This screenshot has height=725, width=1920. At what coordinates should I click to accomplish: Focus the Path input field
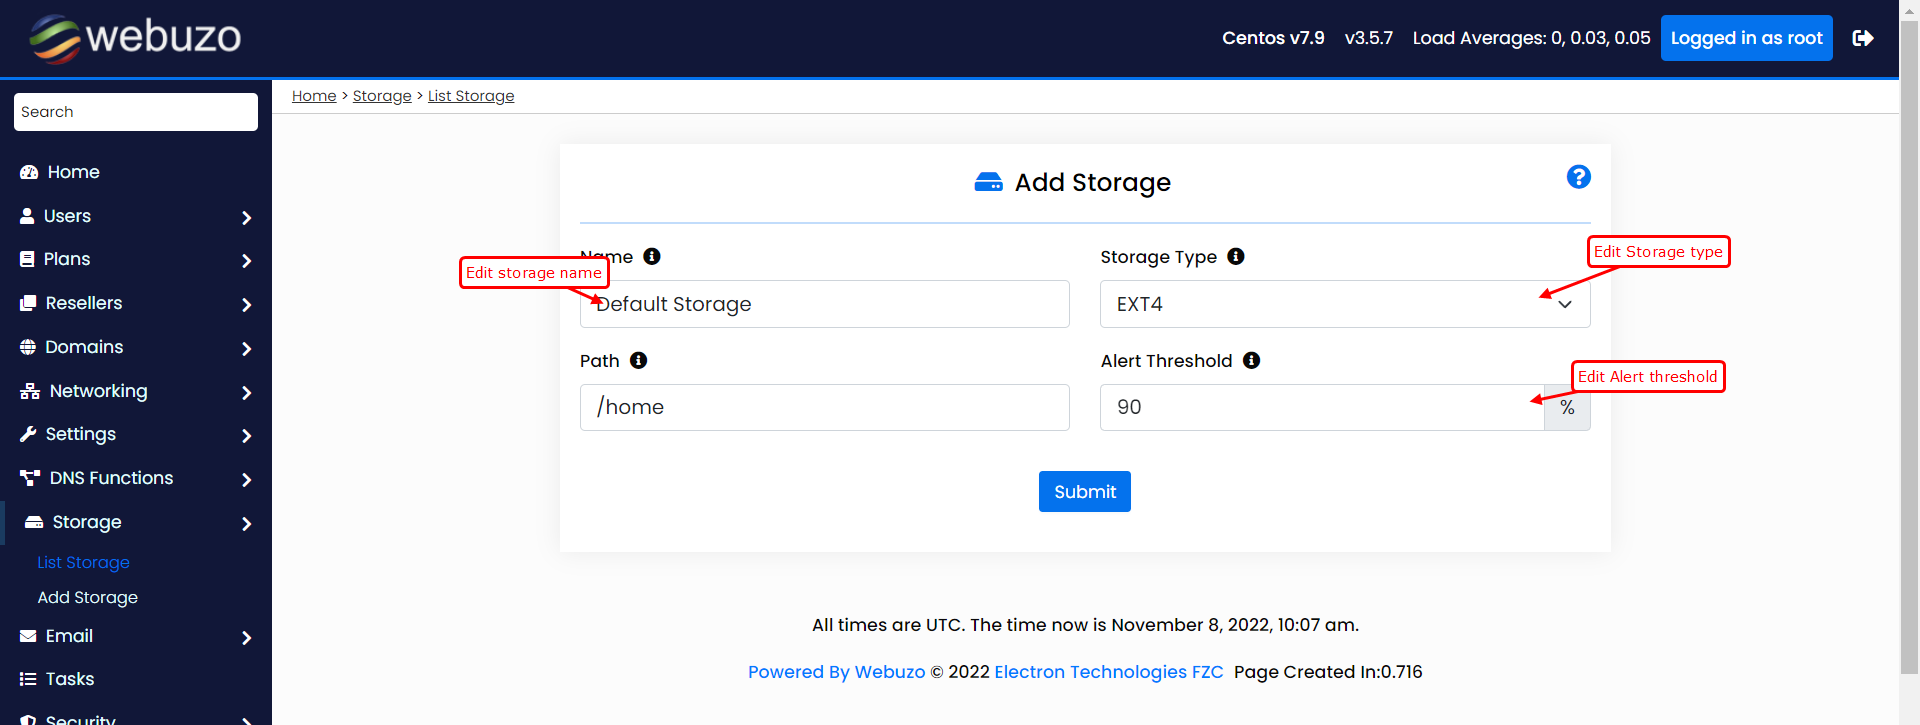click(x=824, y=408)
